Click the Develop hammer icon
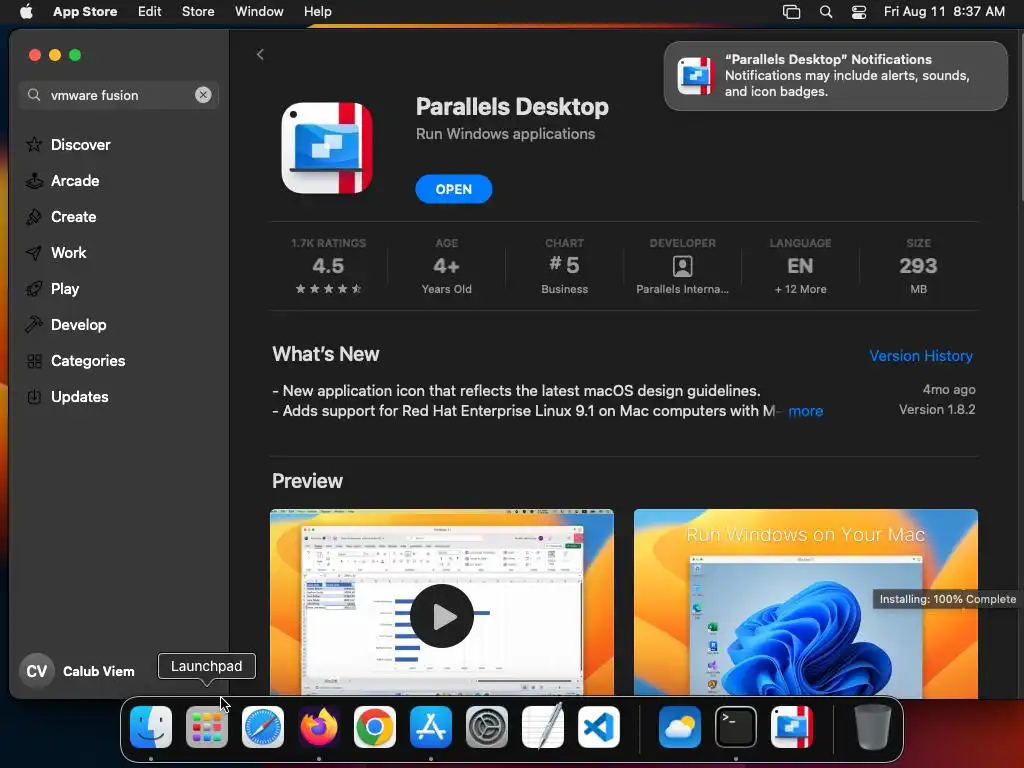1024x768 pixels. pos(34,324)
